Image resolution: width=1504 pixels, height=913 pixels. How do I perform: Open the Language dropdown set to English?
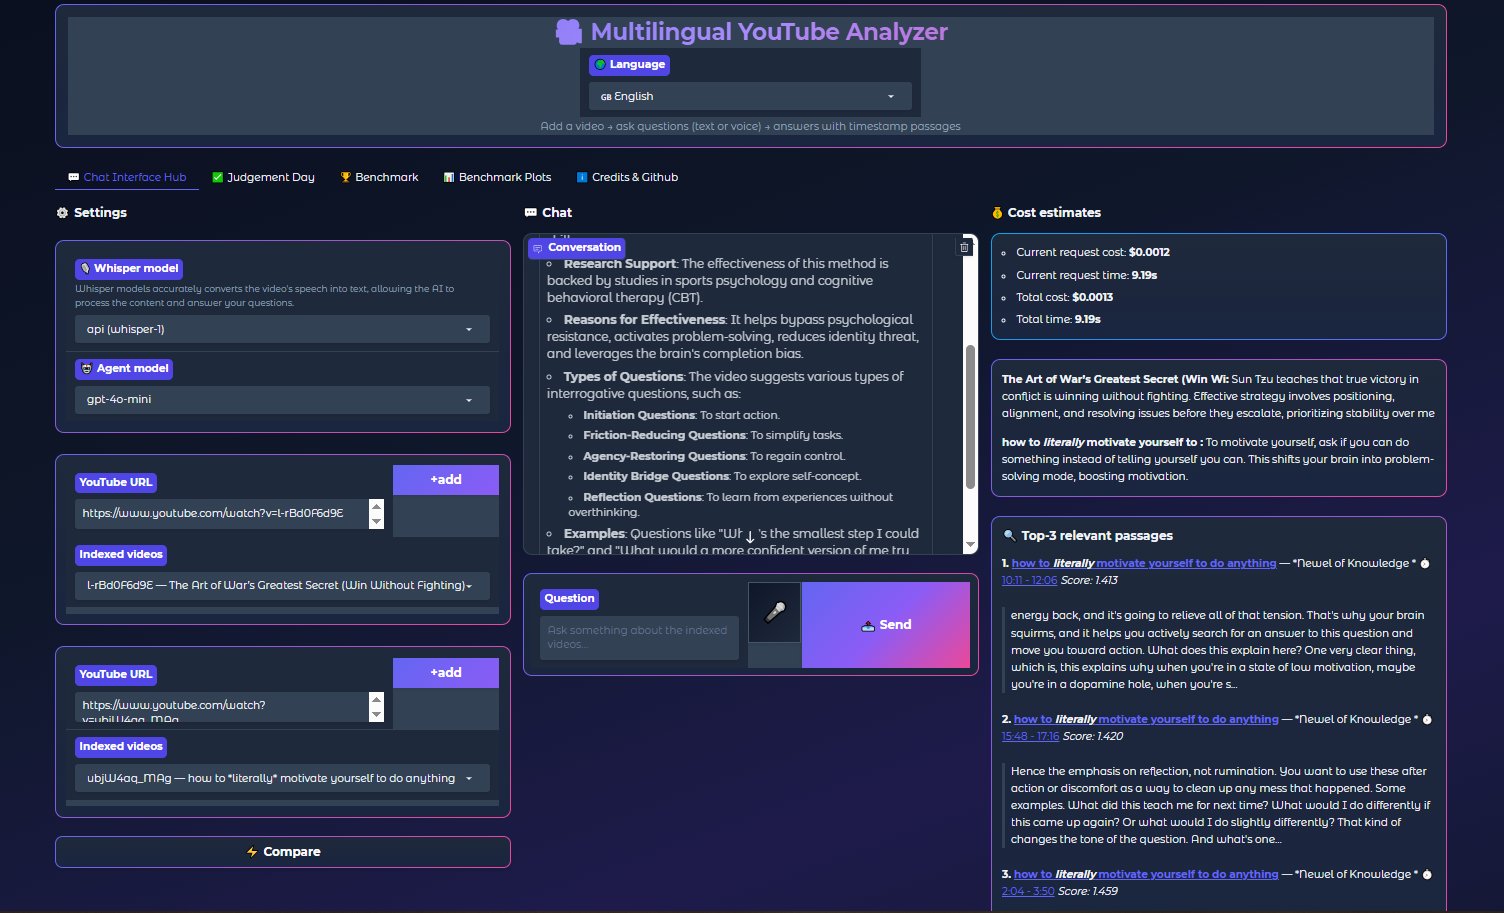click(750, 96)
